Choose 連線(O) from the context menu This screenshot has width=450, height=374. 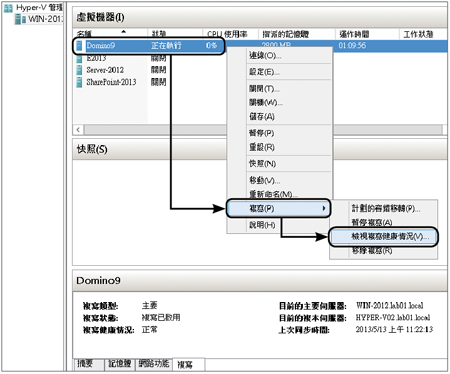[265, 56]
